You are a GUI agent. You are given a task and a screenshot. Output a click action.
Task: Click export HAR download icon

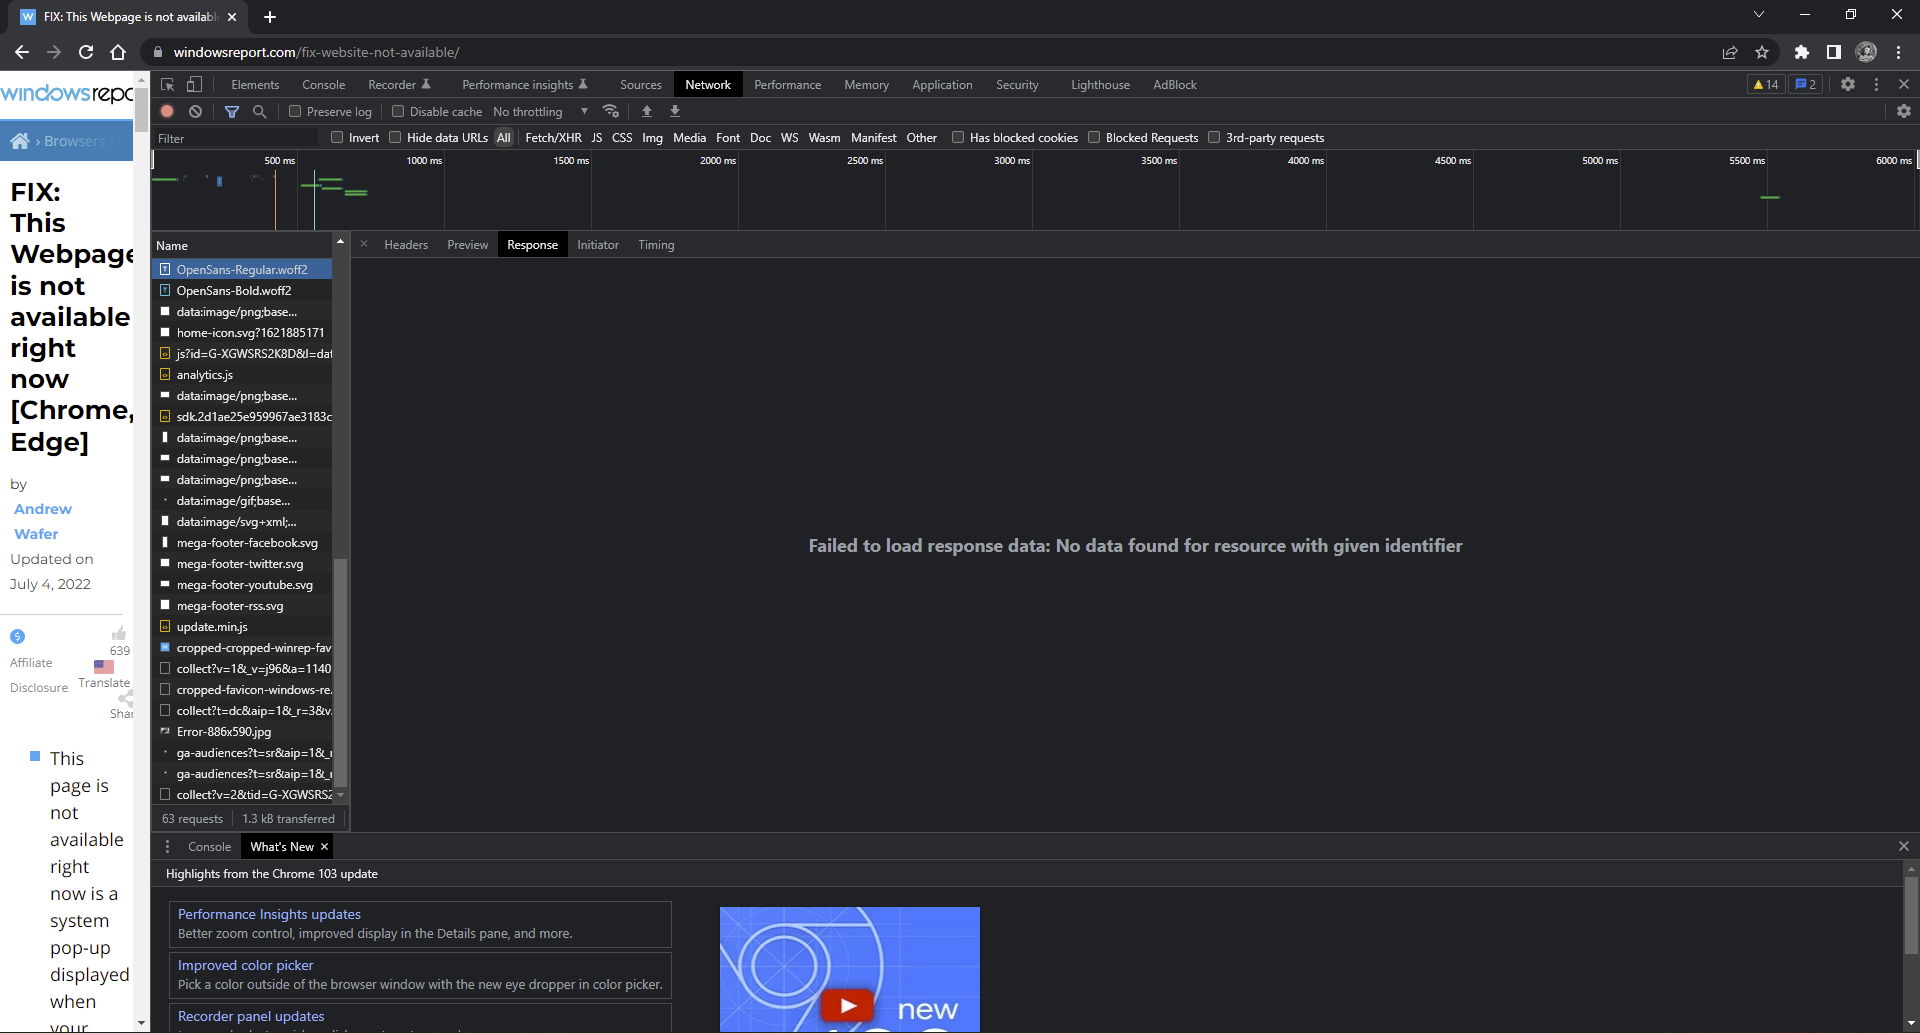[675, 112]
